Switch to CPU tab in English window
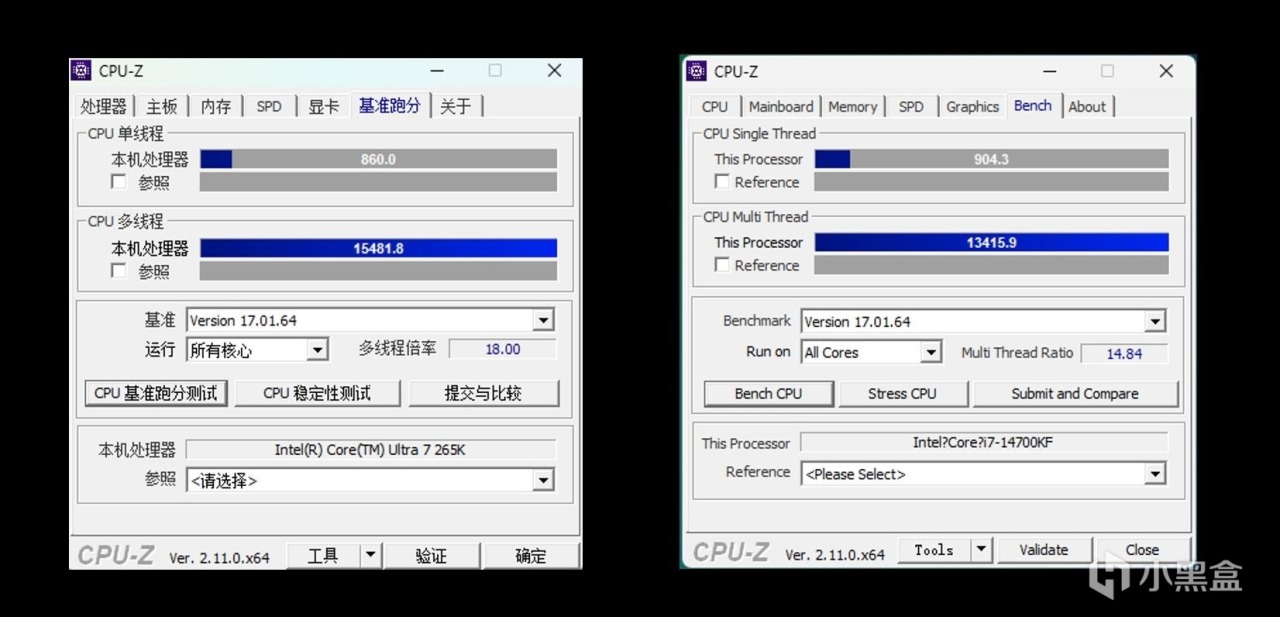This screenshot has height=617, width=1280. [x=715, y=107]
